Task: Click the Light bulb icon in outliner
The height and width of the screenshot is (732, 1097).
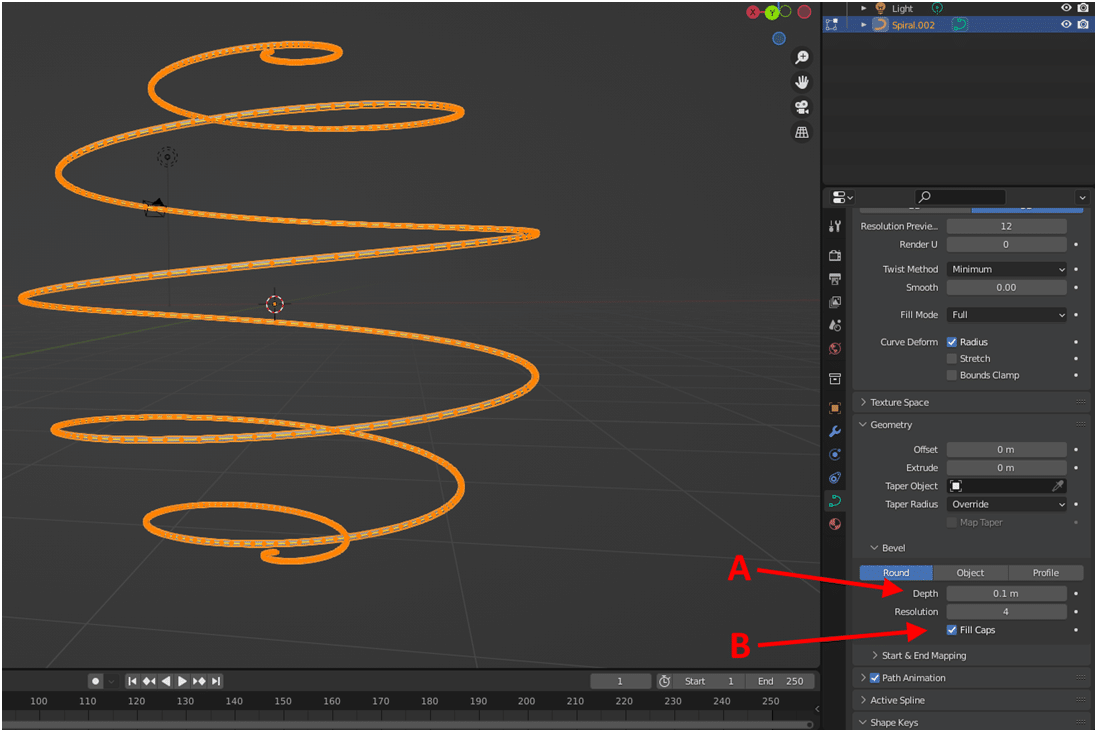Action: (881, 8)
